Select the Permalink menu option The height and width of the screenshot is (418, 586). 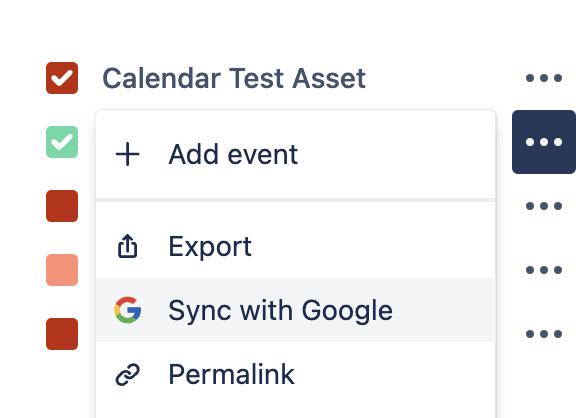(296, 374)
